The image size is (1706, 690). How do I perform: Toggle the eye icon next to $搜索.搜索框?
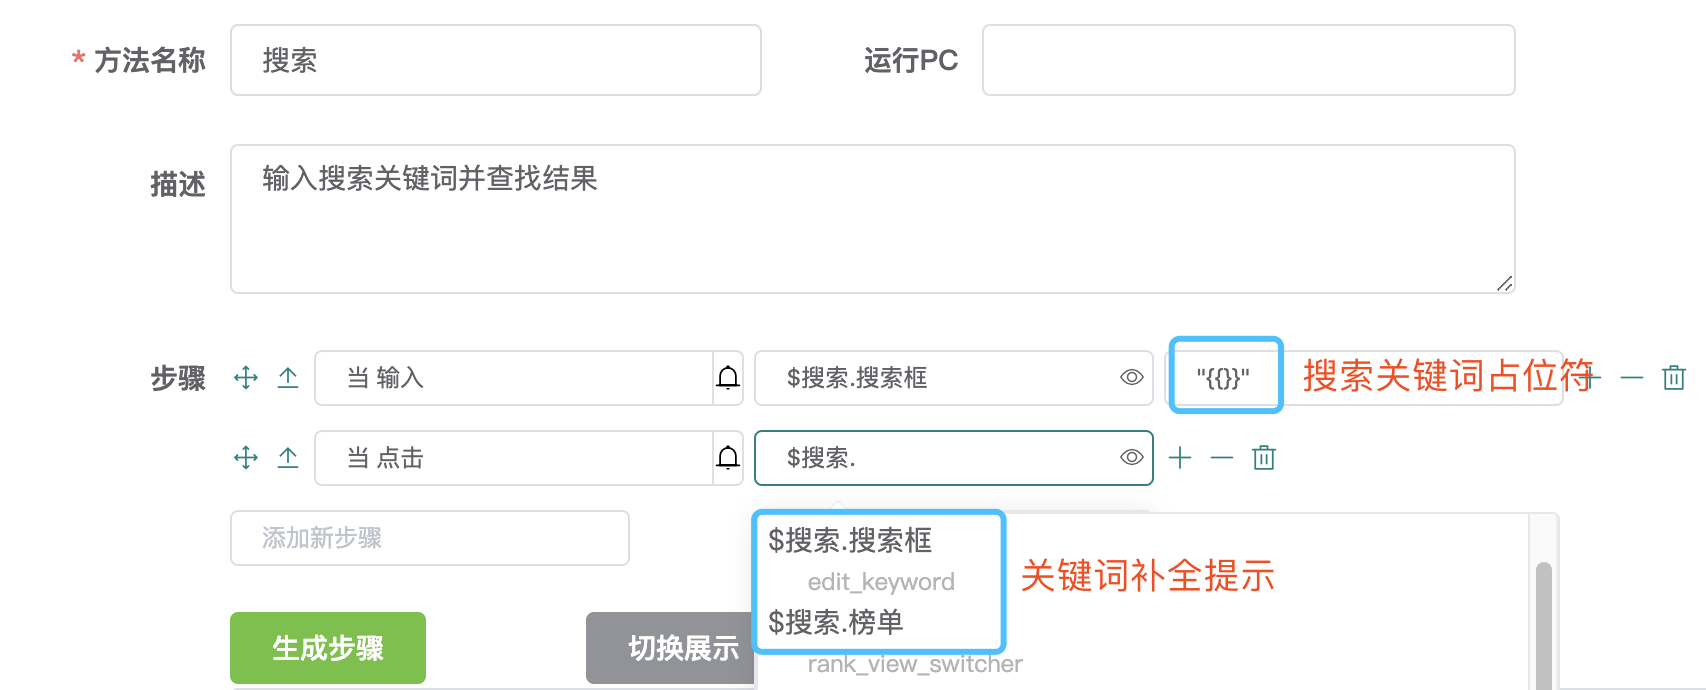pos(1132,377)
